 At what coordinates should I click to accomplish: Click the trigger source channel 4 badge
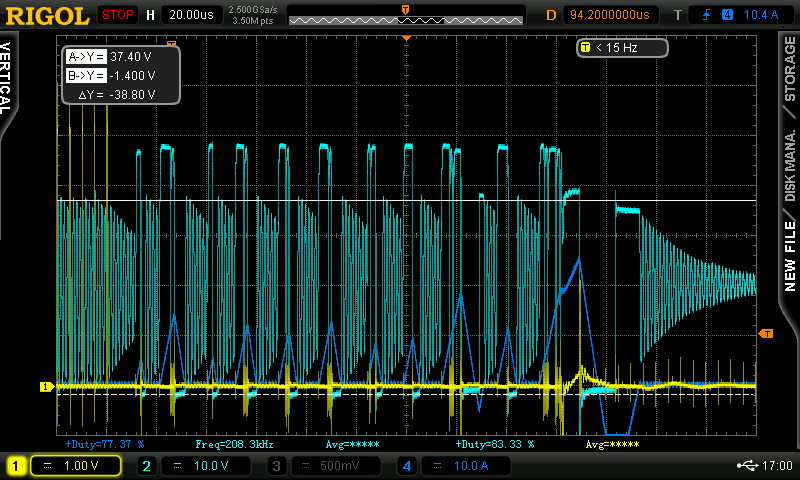726,15
